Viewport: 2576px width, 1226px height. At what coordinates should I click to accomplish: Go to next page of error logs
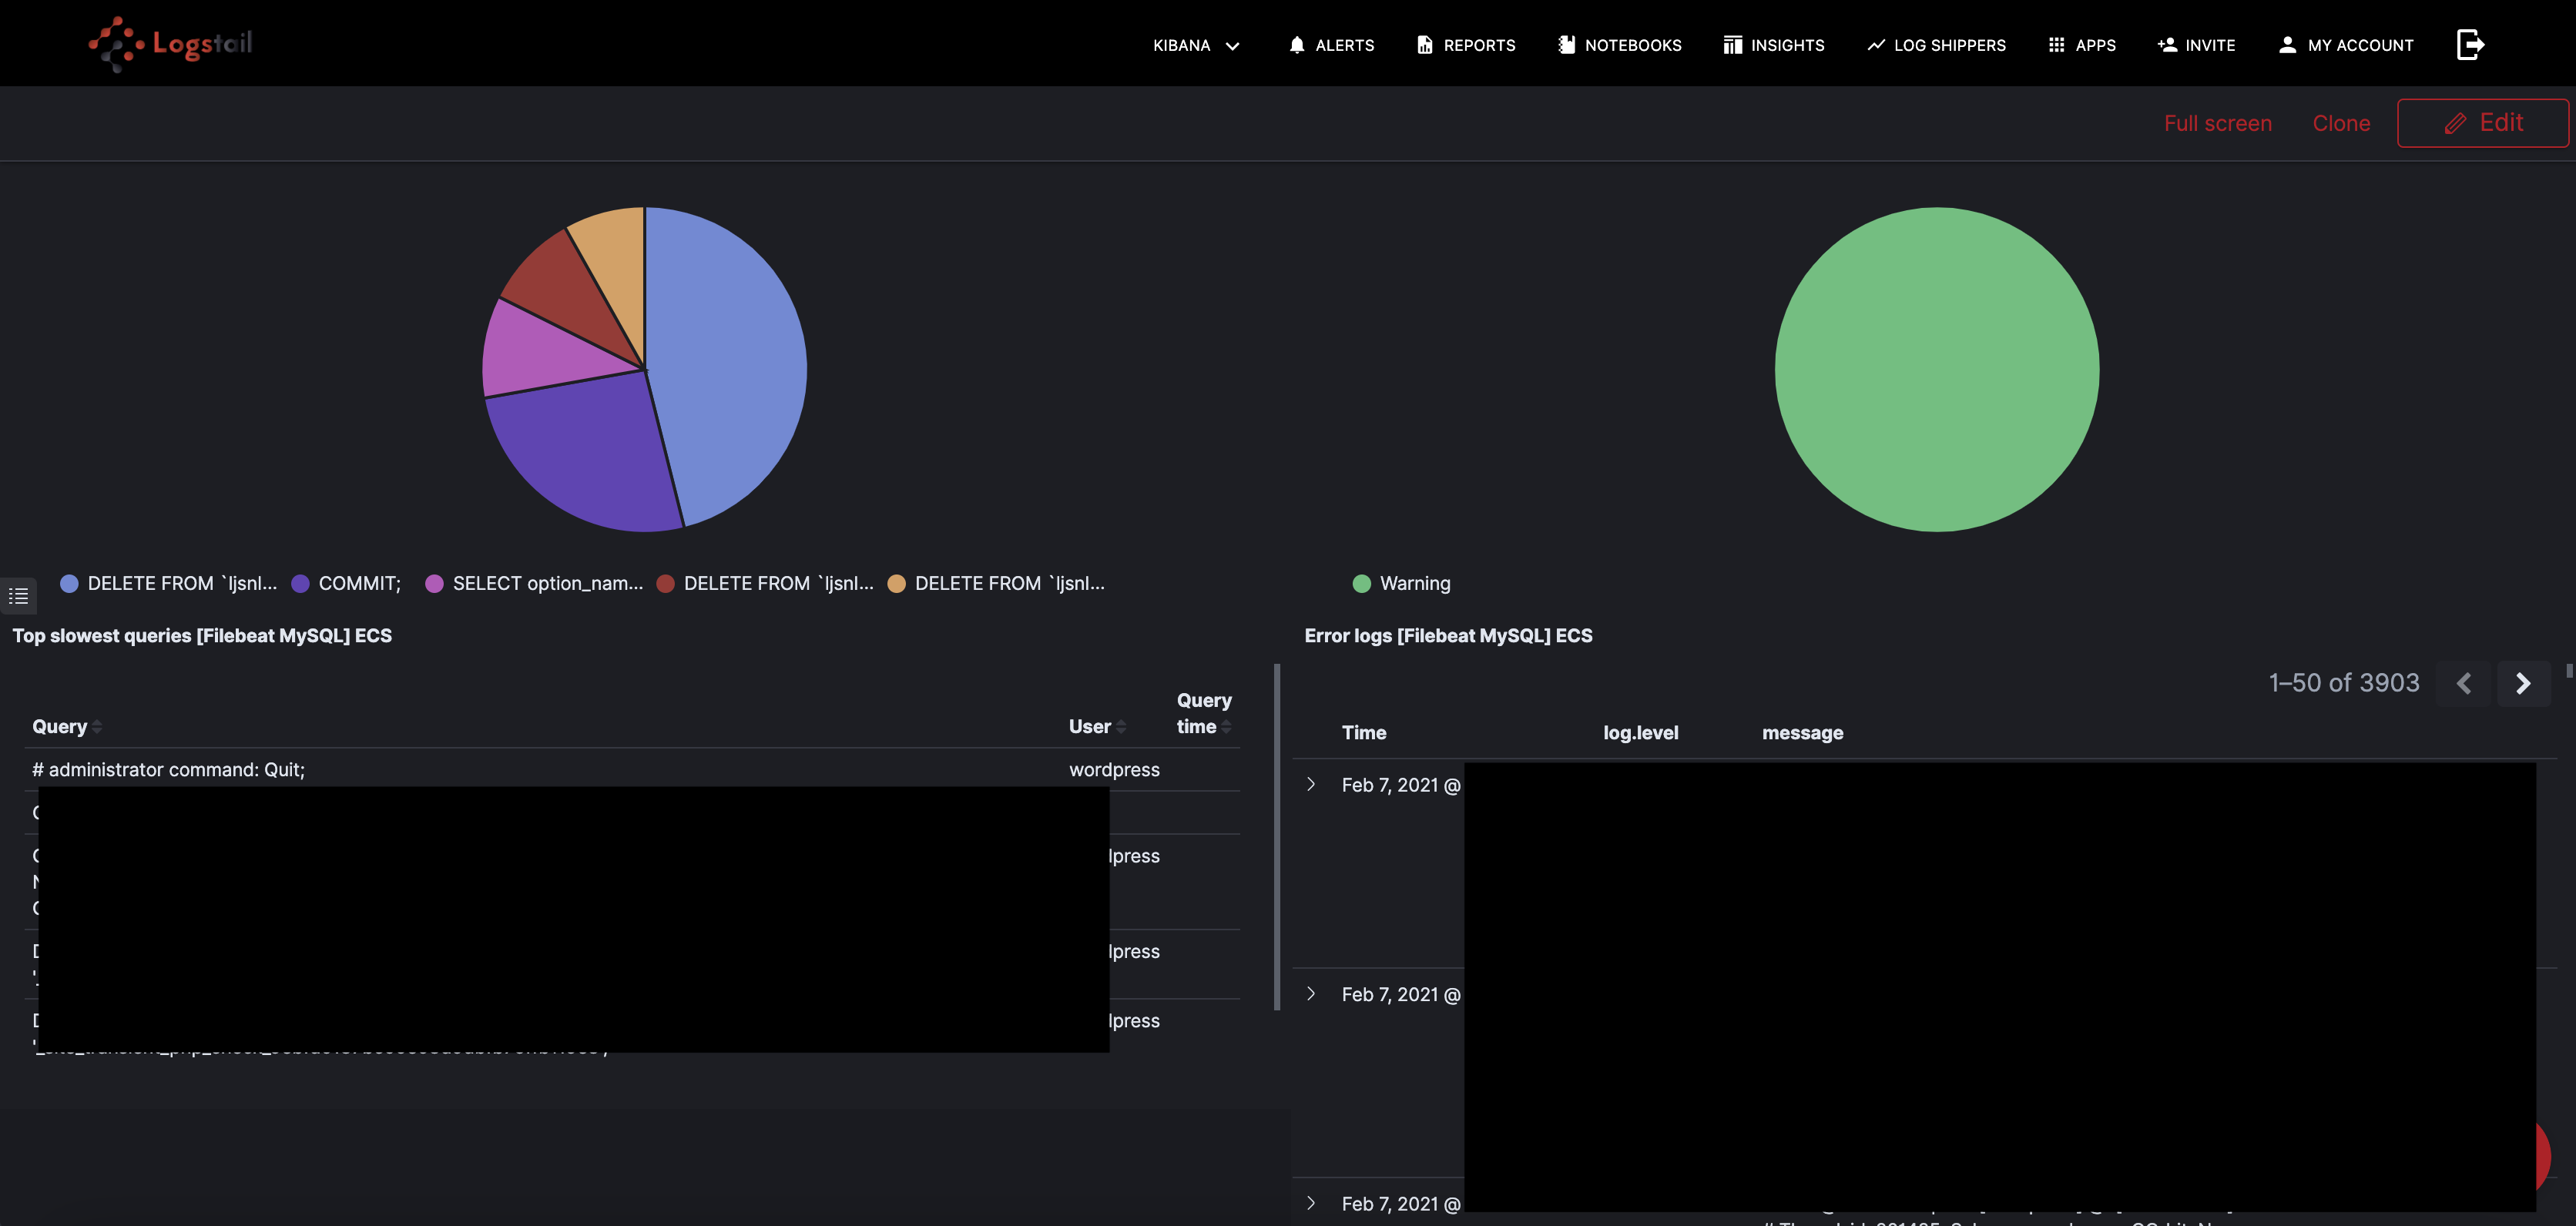[x=2522, y=683]
